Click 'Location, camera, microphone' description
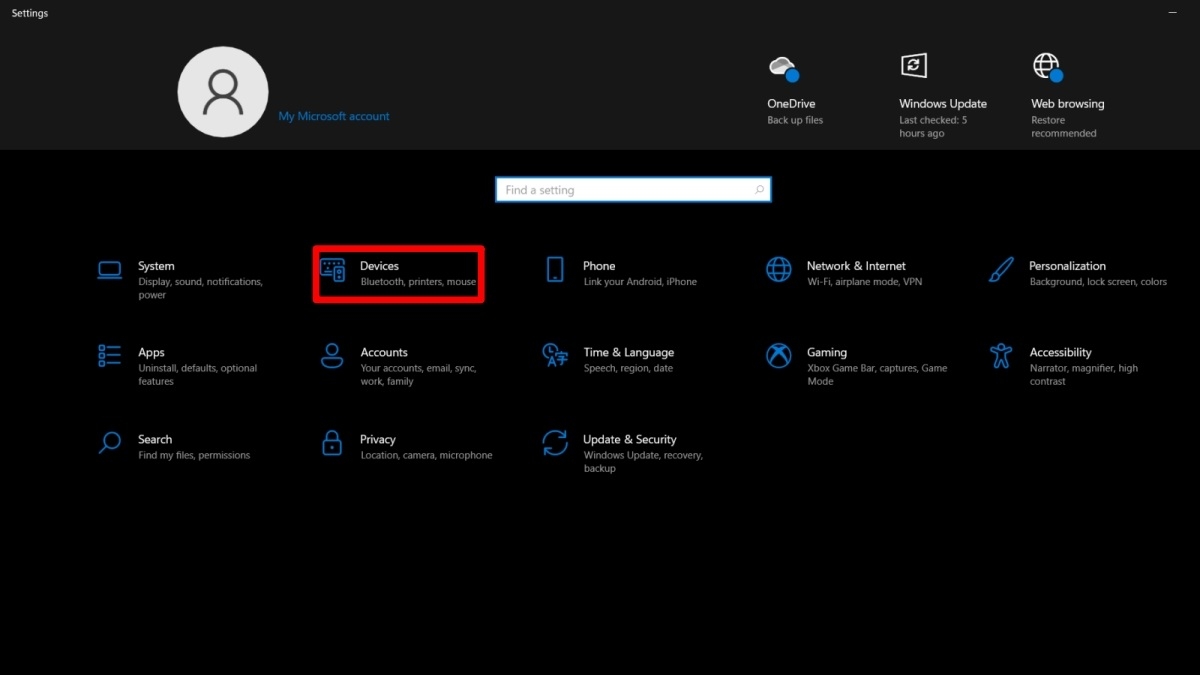 point(426,455)
